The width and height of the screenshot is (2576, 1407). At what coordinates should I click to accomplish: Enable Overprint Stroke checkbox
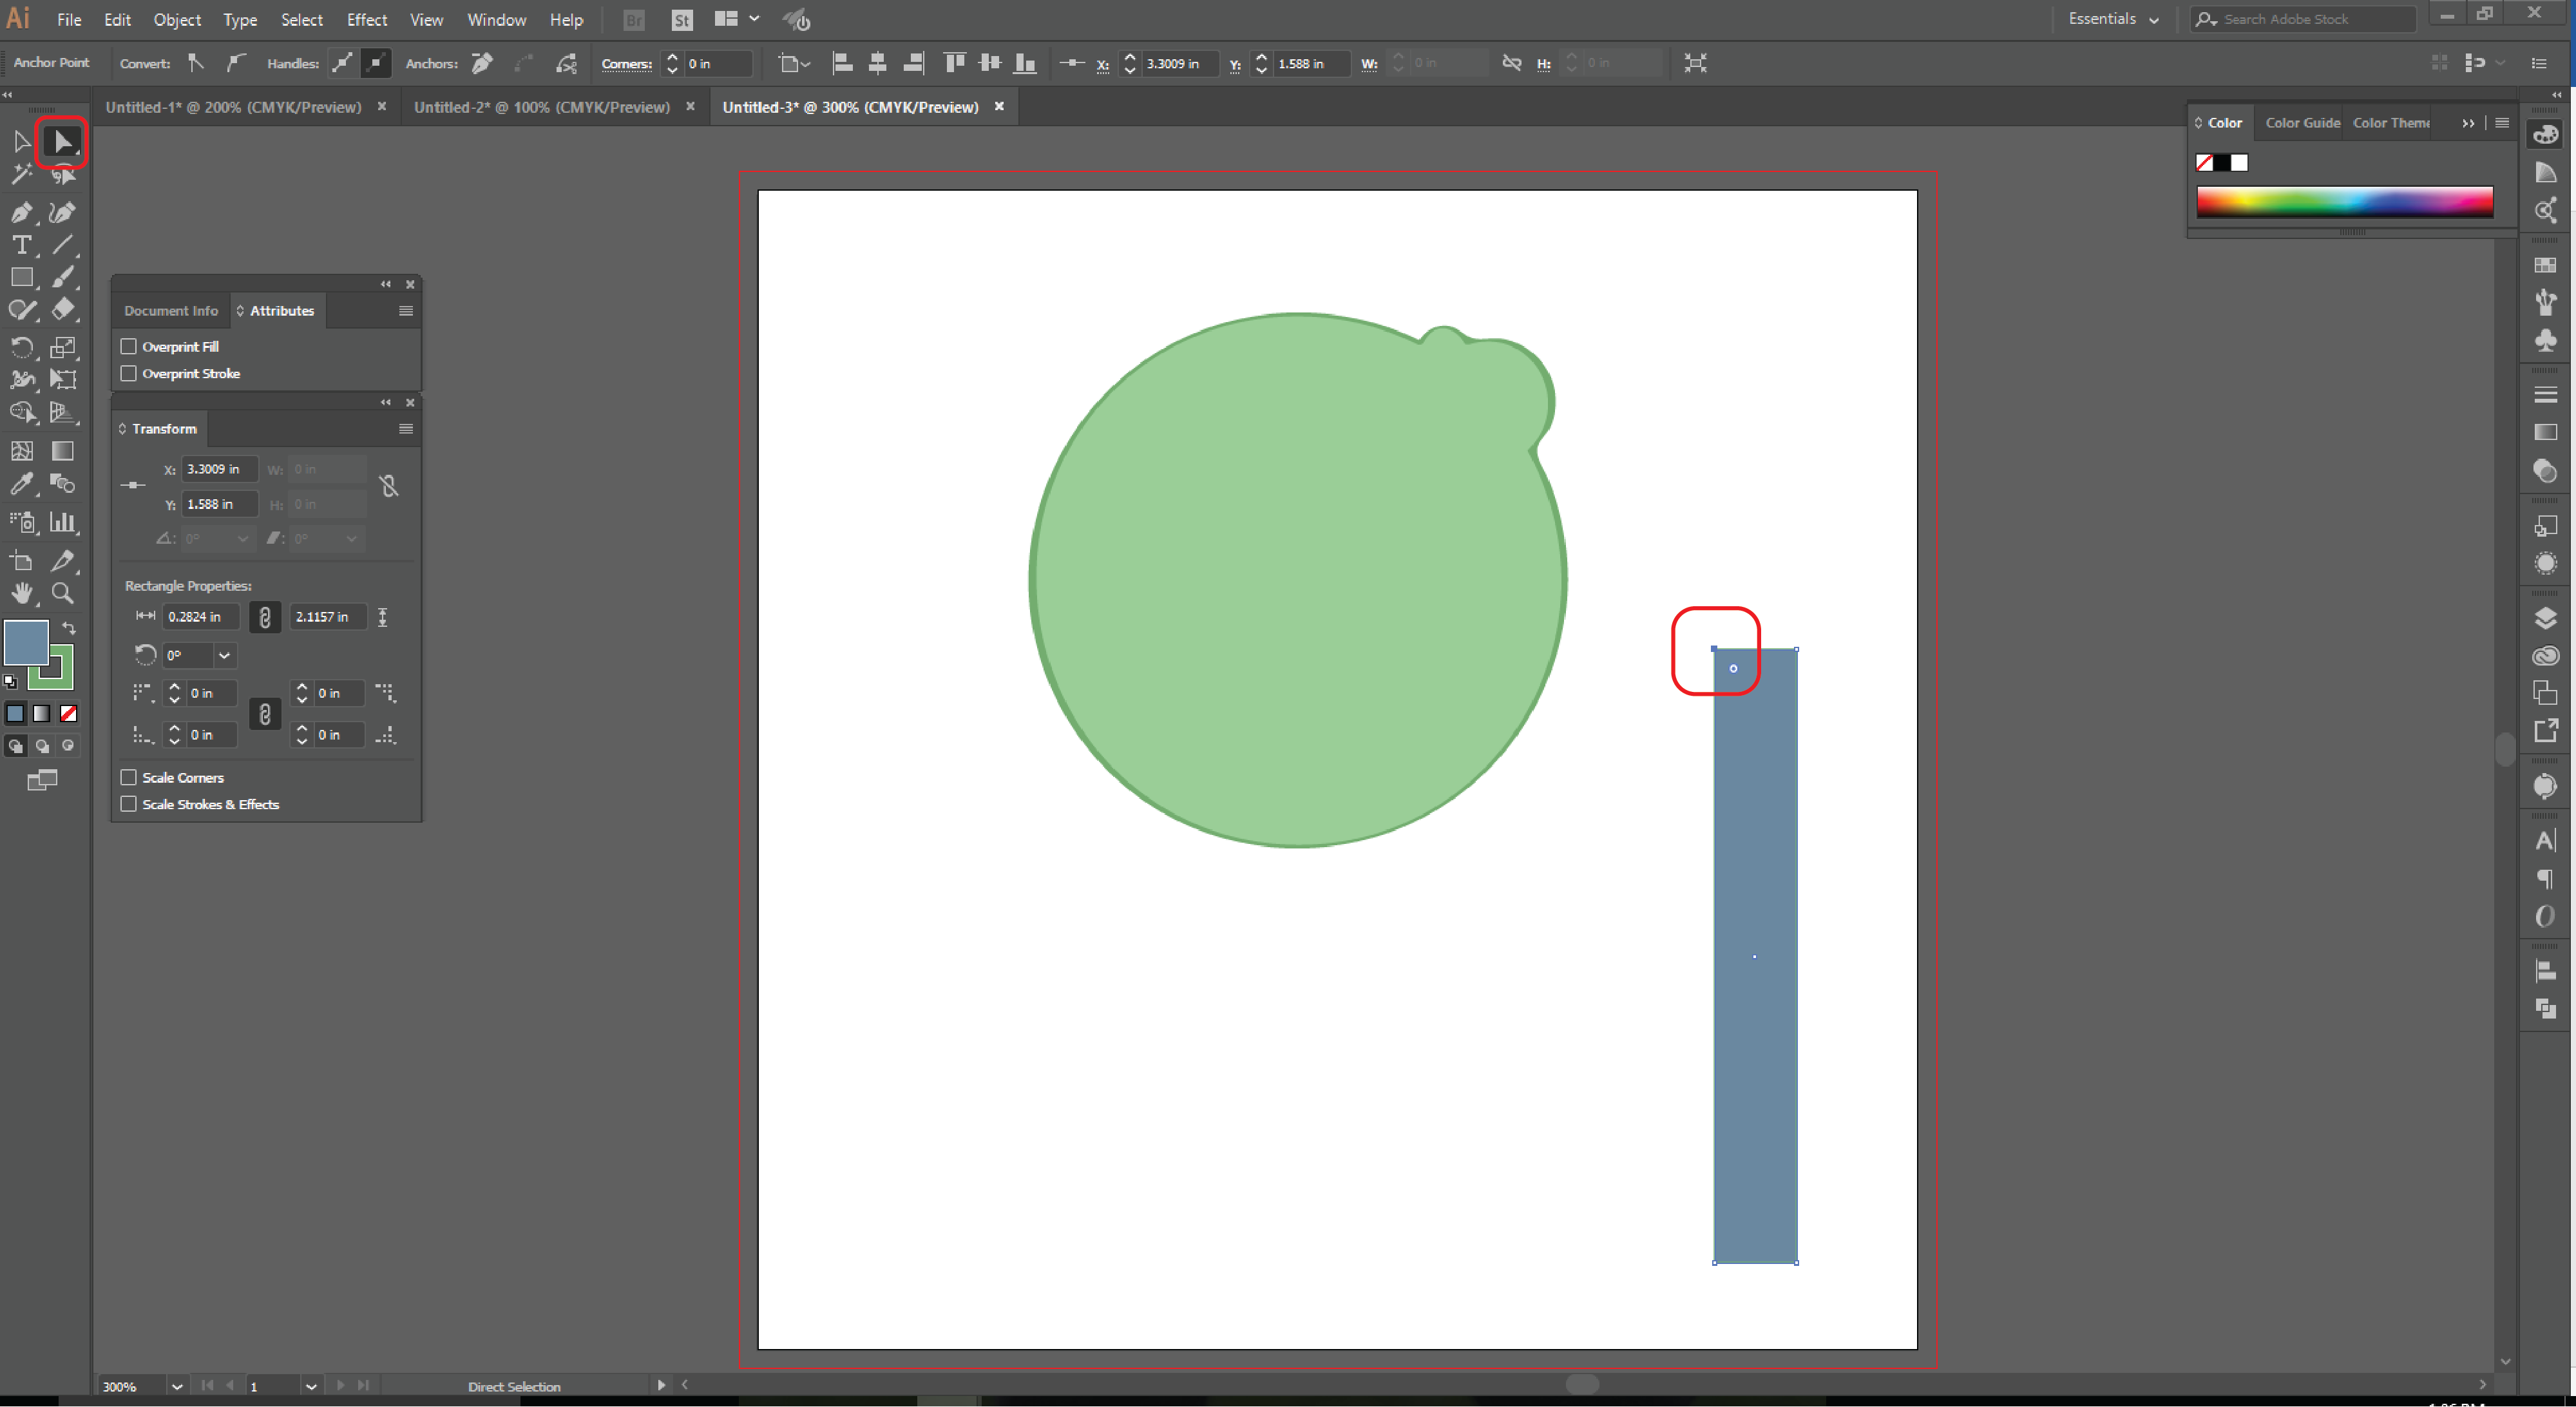tap(128, 373)
